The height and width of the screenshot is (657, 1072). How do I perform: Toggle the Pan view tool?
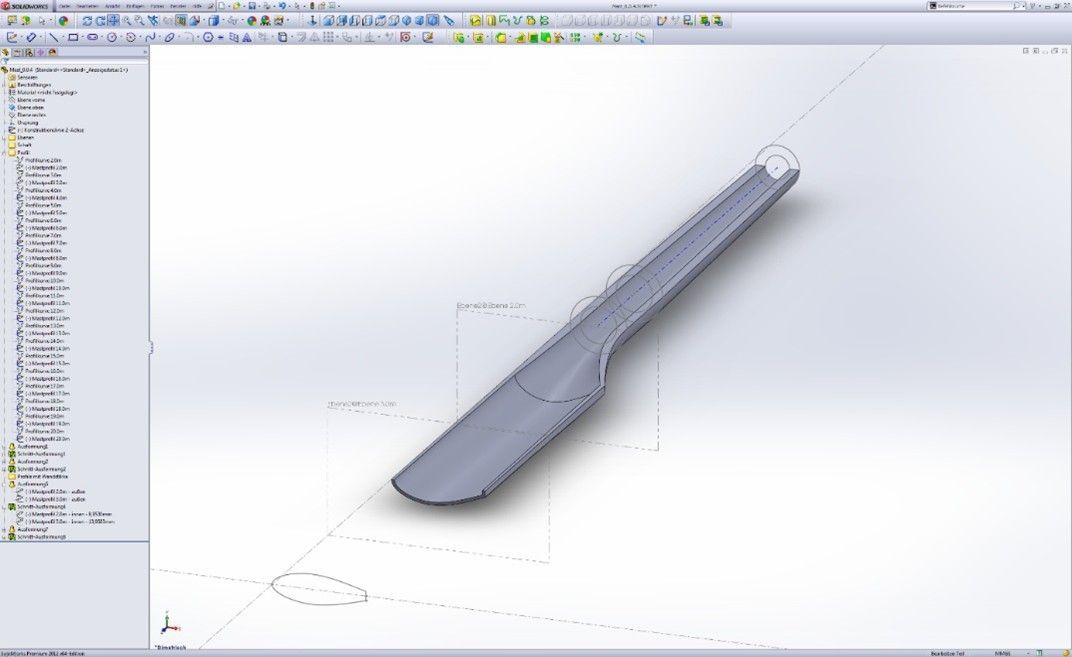(113, 21)
